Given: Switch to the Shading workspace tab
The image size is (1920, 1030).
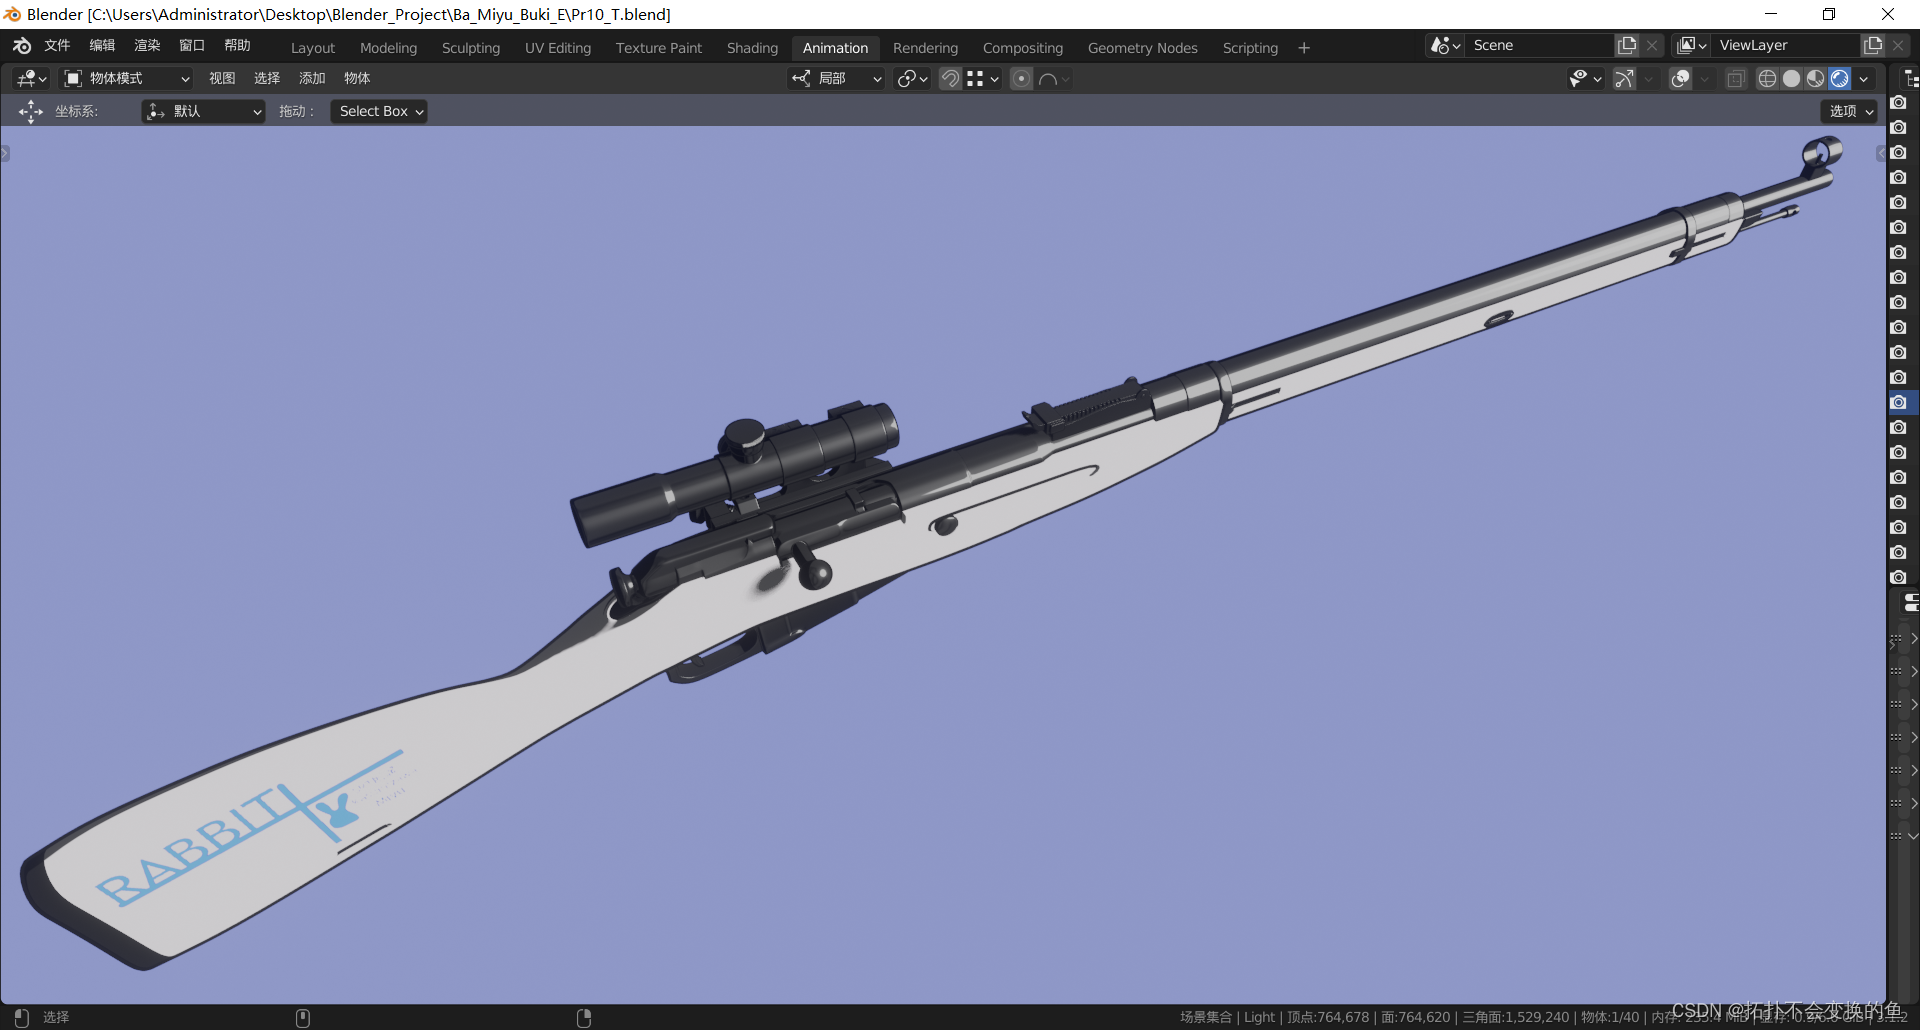Looking at the screenshot, I should pos(753,48).
